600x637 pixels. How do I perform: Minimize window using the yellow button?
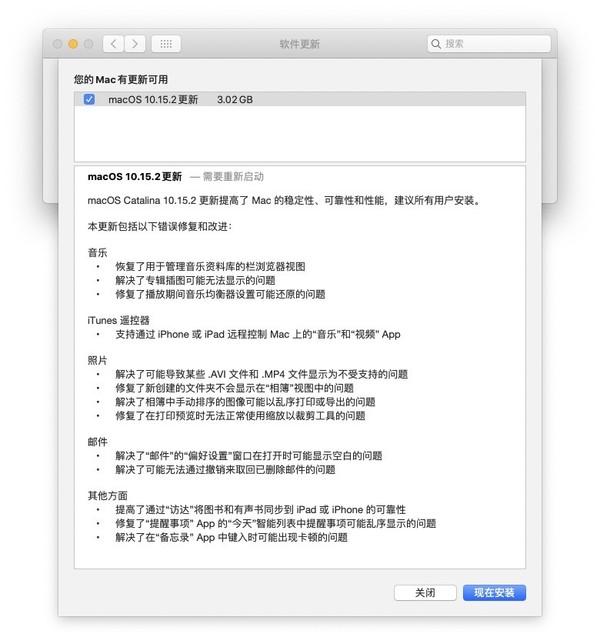tap(73, 44)
